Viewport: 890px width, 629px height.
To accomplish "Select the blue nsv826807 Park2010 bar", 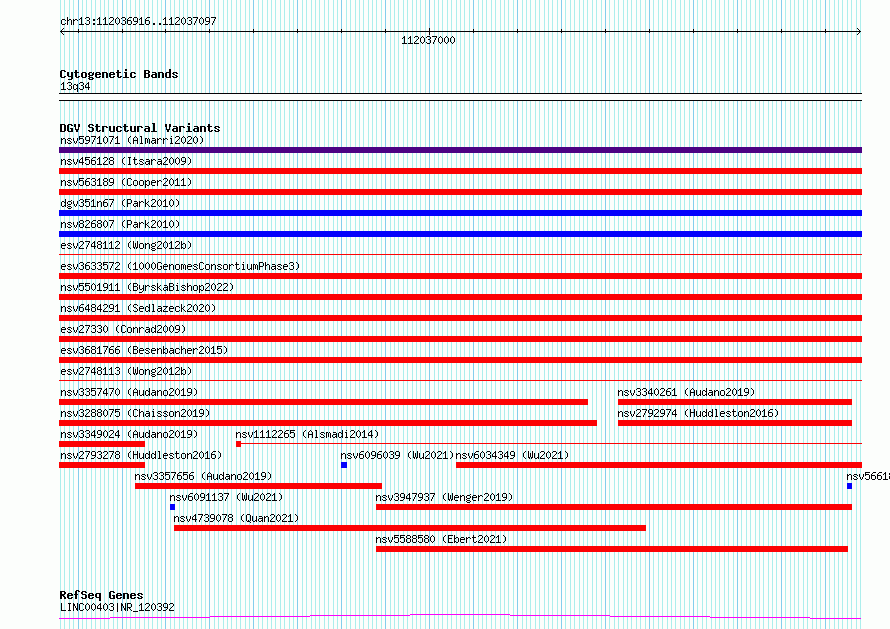I will click(x=460, y=234).
